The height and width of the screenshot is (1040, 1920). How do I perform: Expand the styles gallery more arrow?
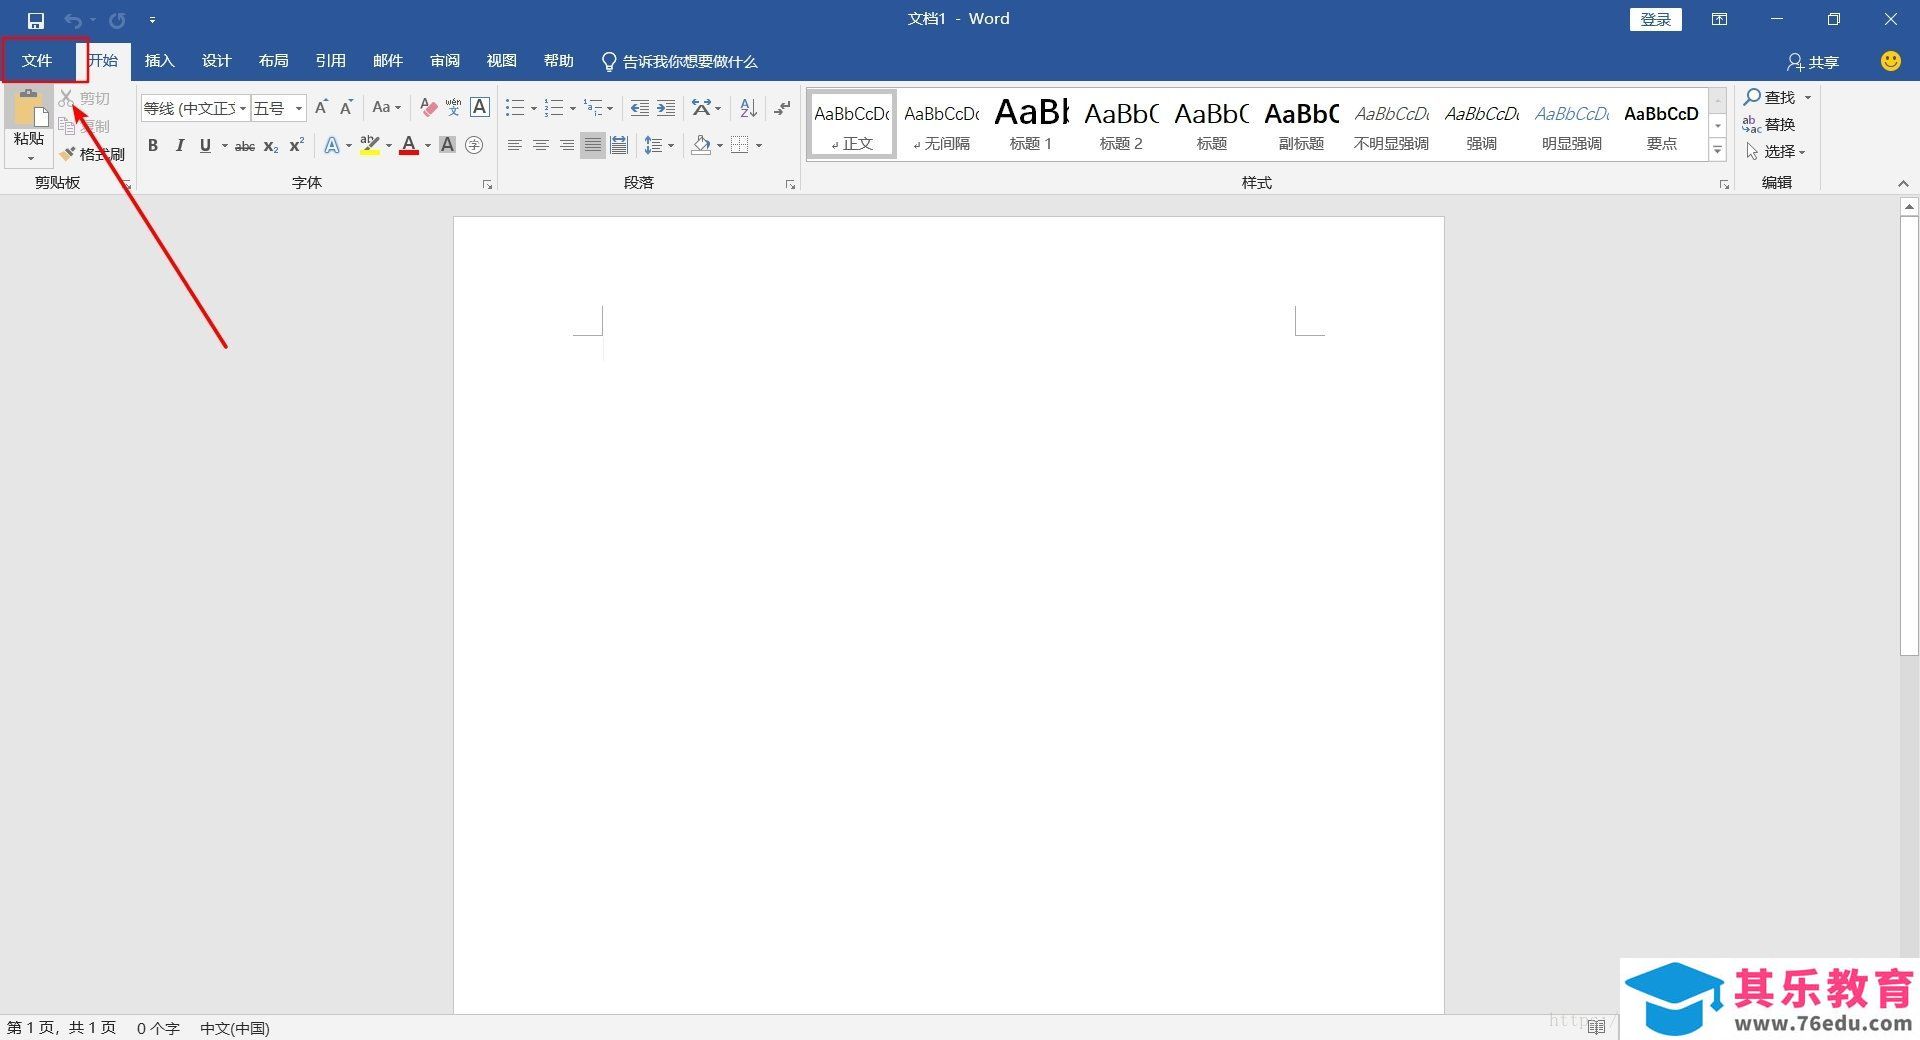point(1718,150)
